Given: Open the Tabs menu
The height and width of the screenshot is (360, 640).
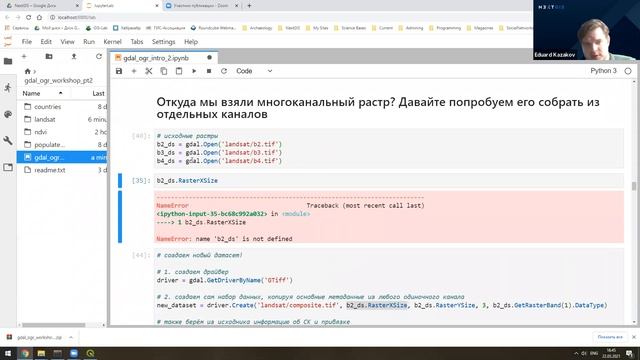Looking at the screenshot, I should (137, 42).
